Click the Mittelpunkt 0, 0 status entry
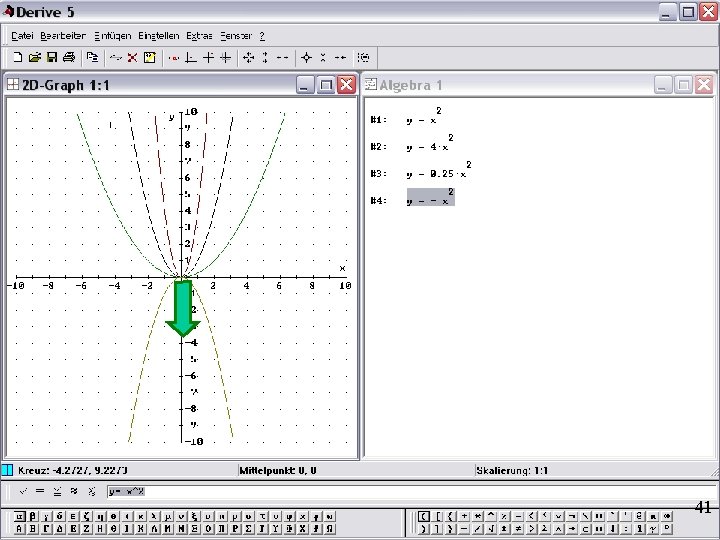 (278, 470)
